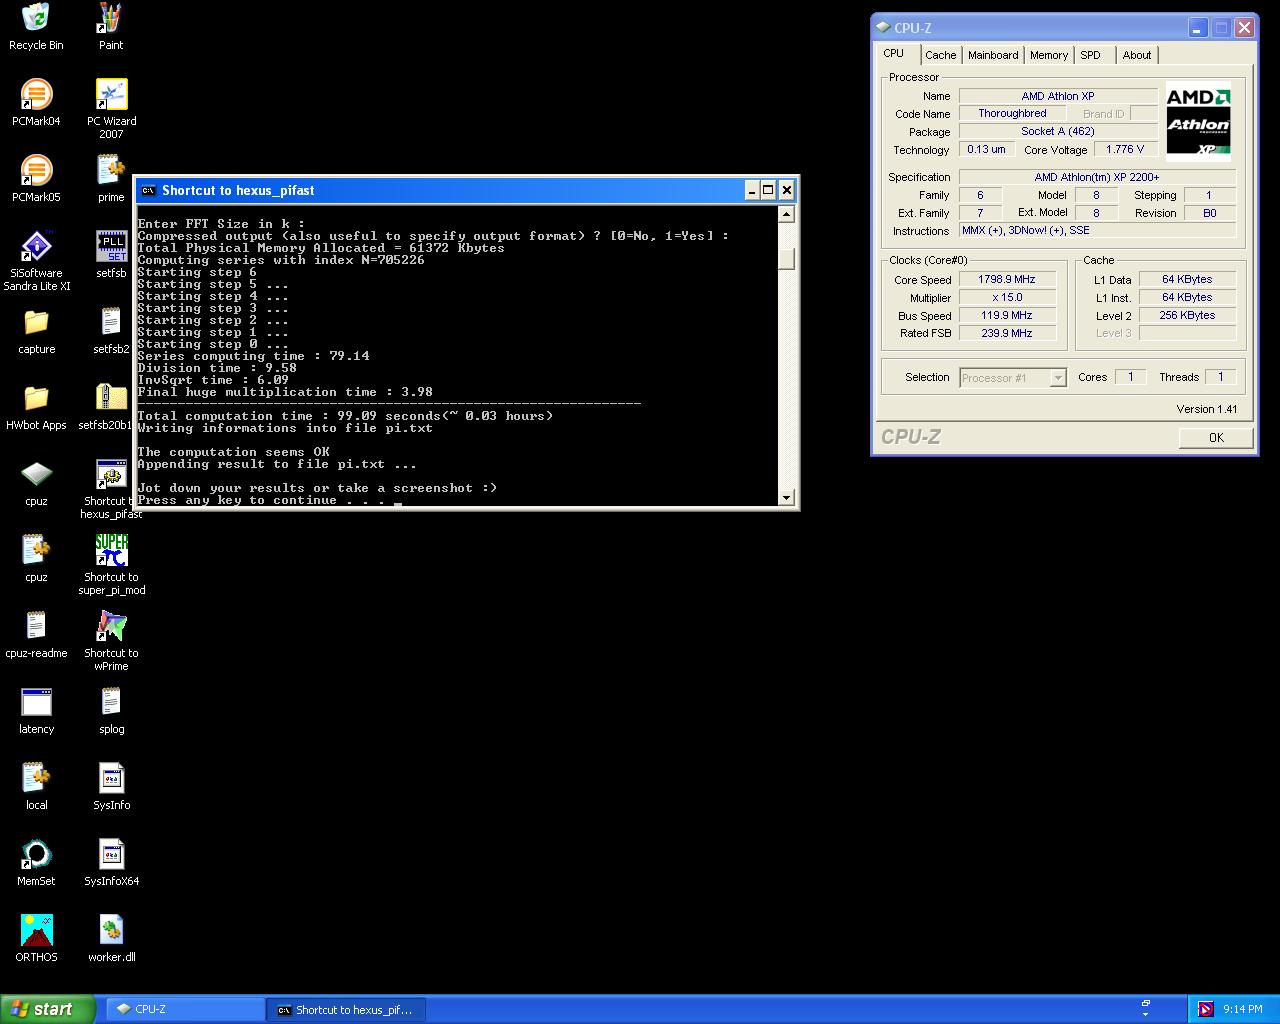Screen dimensions: 1280x1024
Task: Switch to the Mainboard tab in CPU-Z
Action: (x=993, y=55)
